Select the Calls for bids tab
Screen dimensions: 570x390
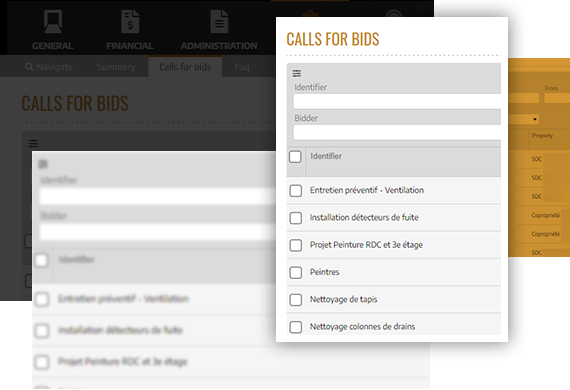tap(185, 67)
